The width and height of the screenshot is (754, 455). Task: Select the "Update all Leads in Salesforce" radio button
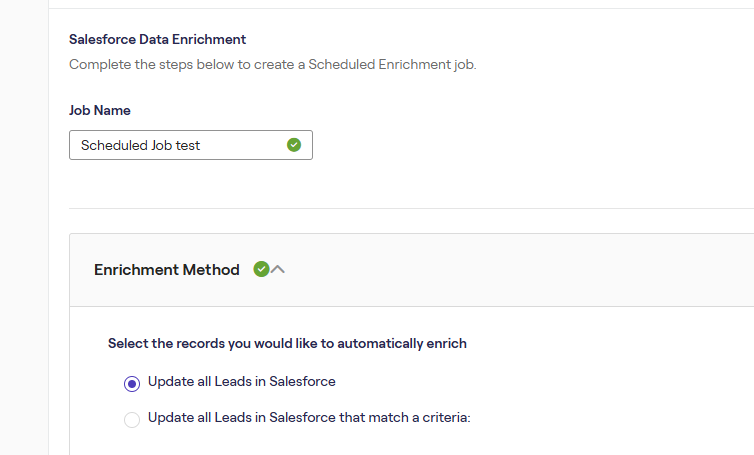[132, 383]
